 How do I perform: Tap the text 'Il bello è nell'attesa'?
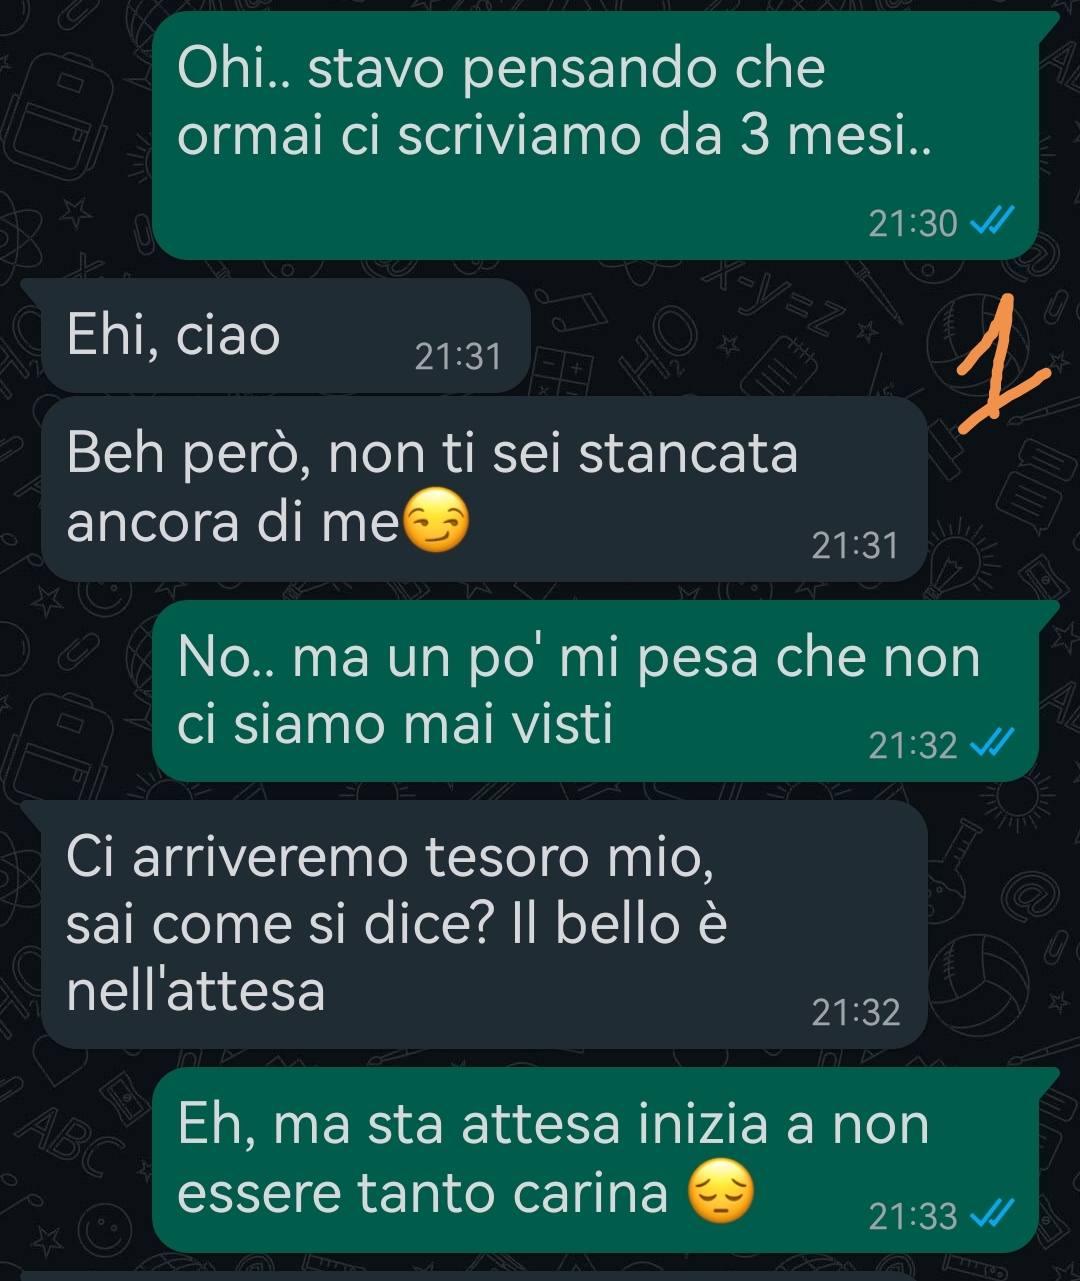(397, 958)
